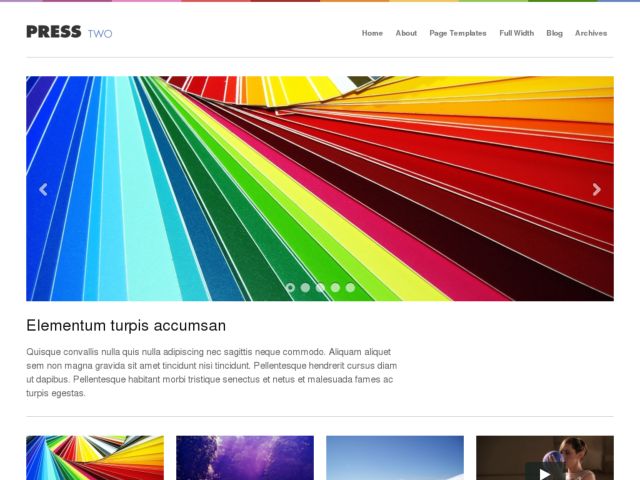
Task: Open the Home menu item
Action: coord(372,33)
